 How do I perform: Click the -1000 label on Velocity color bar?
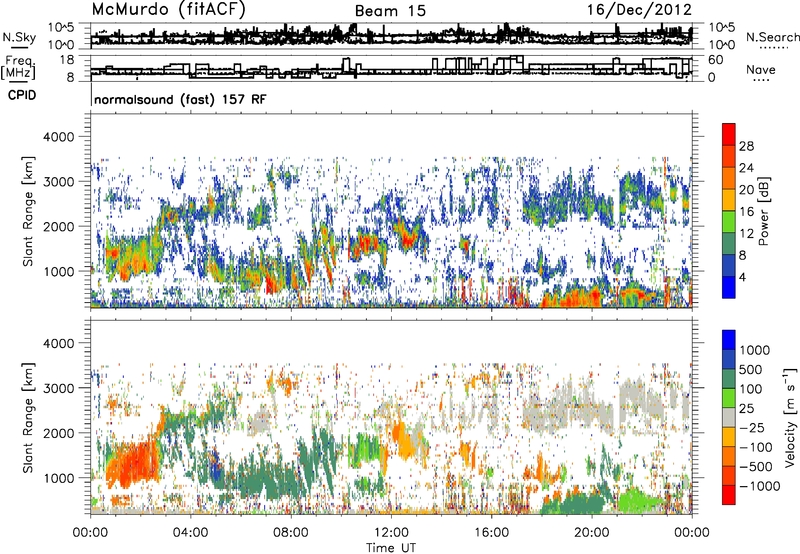760,486
